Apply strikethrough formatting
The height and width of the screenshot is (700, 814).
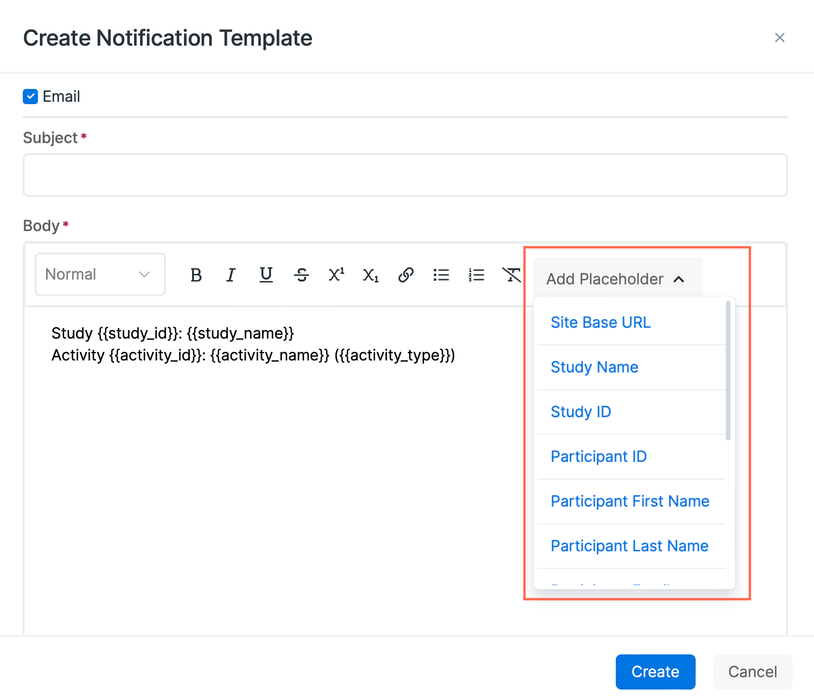301,274
